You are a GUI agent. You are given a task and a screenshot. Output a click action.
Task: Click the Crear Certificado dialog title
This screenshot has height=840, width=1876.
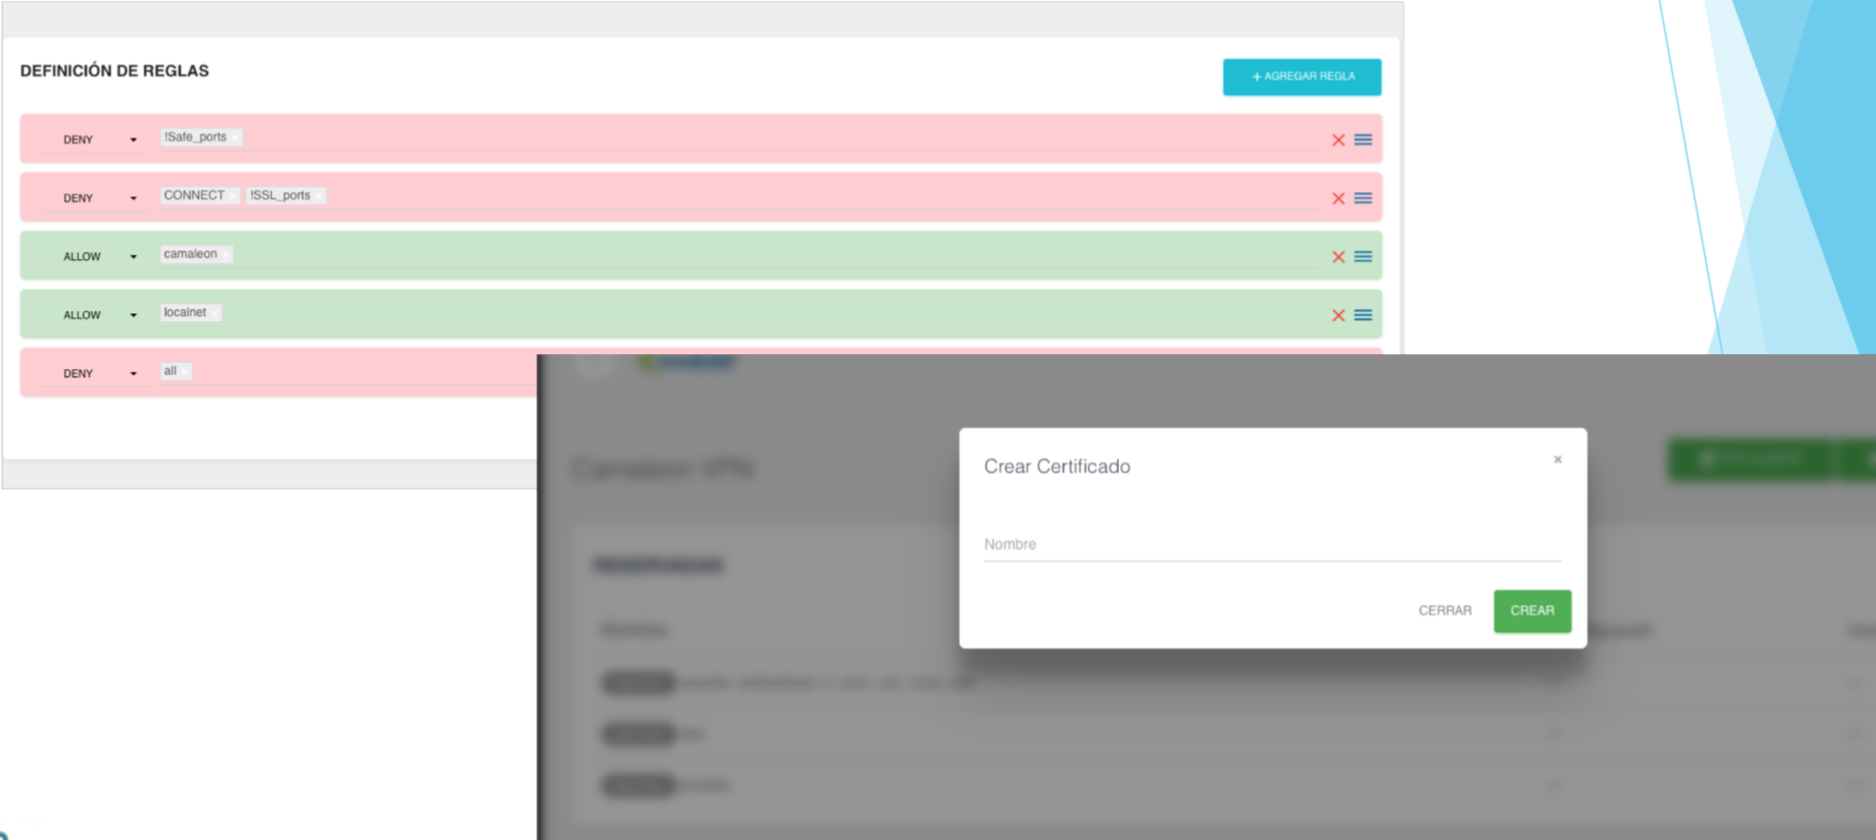[1057, 467]
